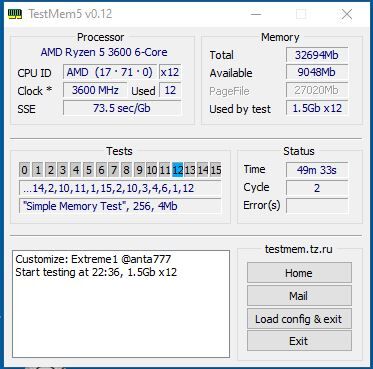Click the highlighted test box 12
Viewport: 373px width, 369px height.
click(x=178, y=170)
